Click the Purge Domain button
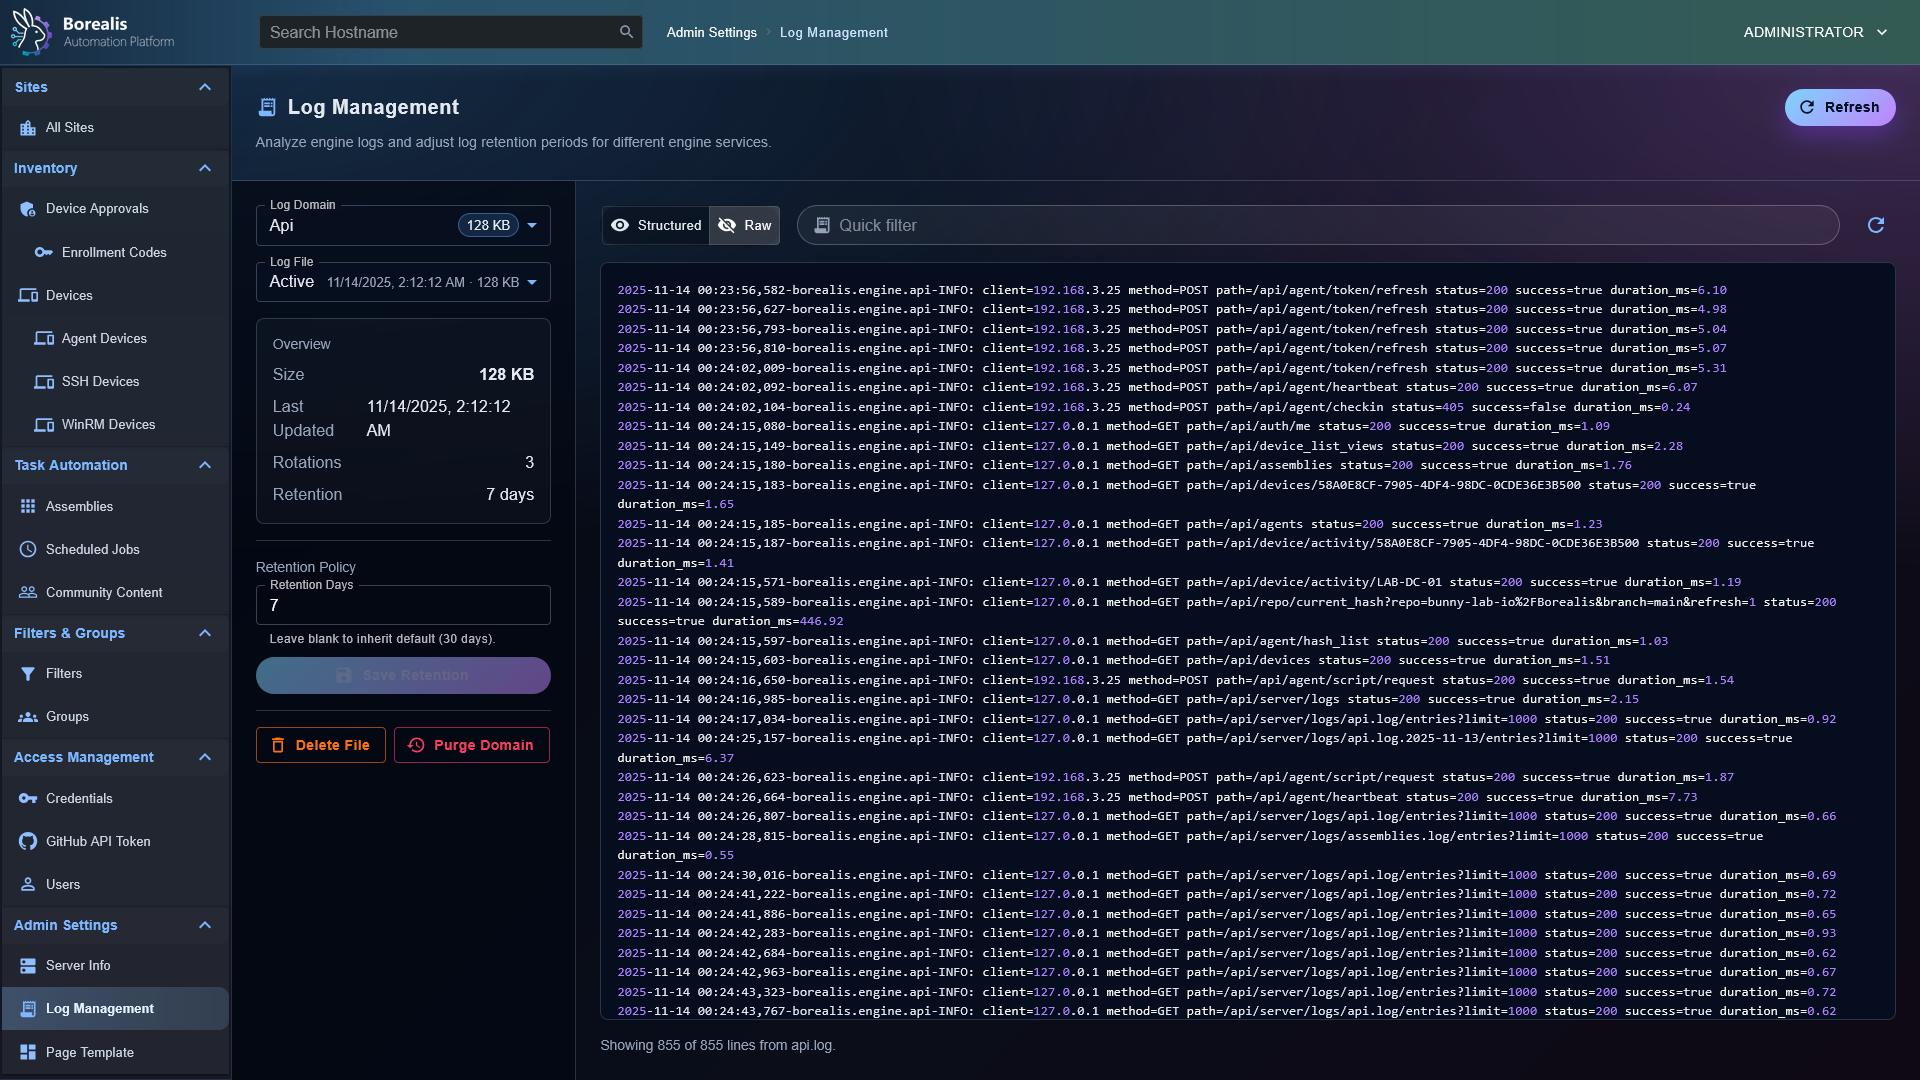This screenshot has height=1080, width=1920. click(x=471, y=745)
